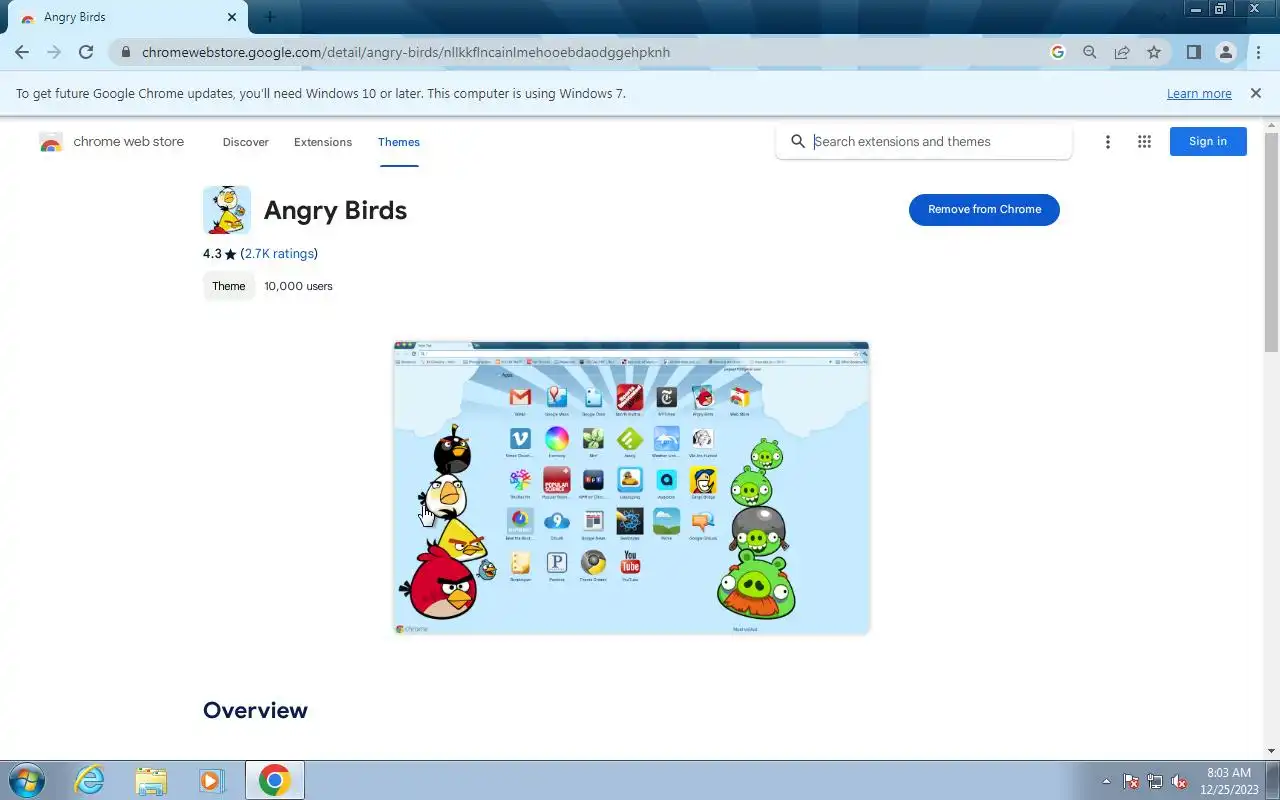Click the Overview heading

click(255, 710)
